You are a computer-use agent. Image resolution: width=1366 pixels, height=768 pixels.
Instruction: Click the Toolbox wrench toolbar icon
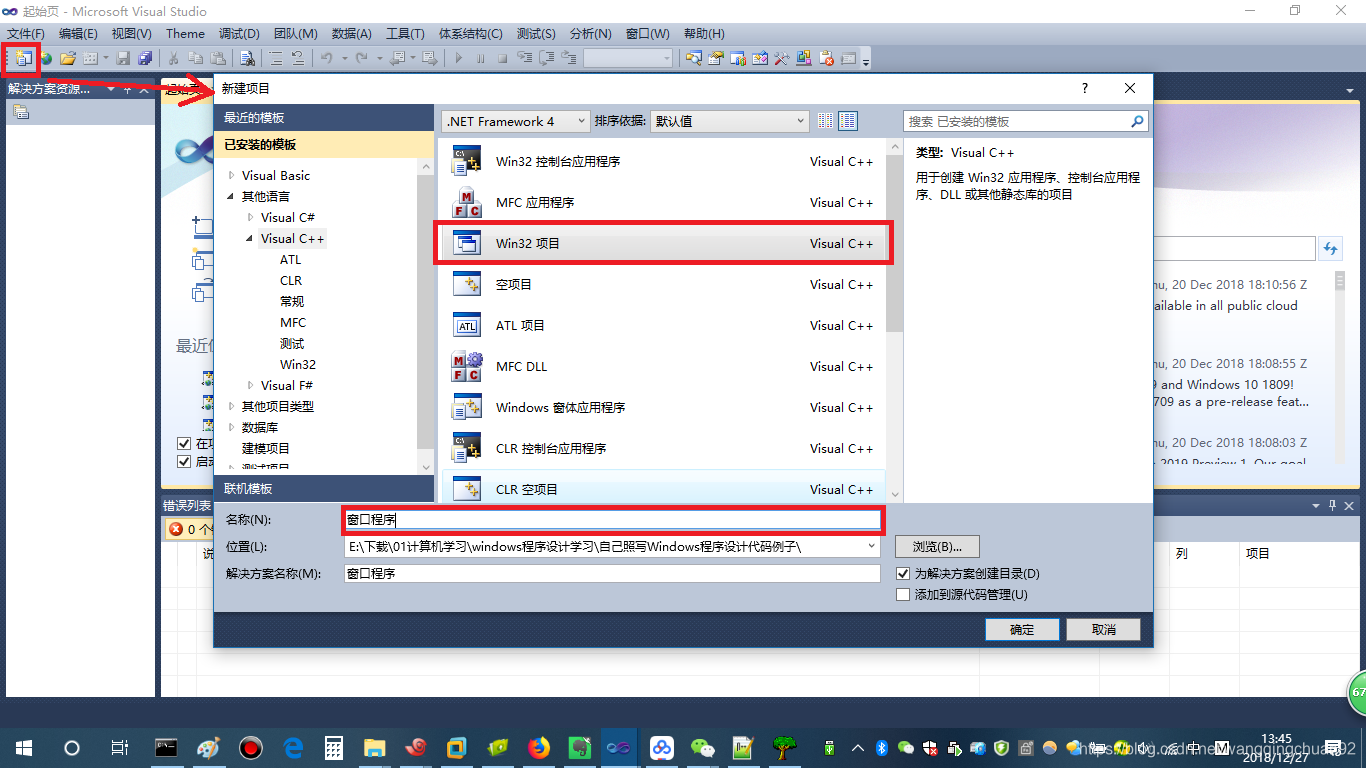781,59
